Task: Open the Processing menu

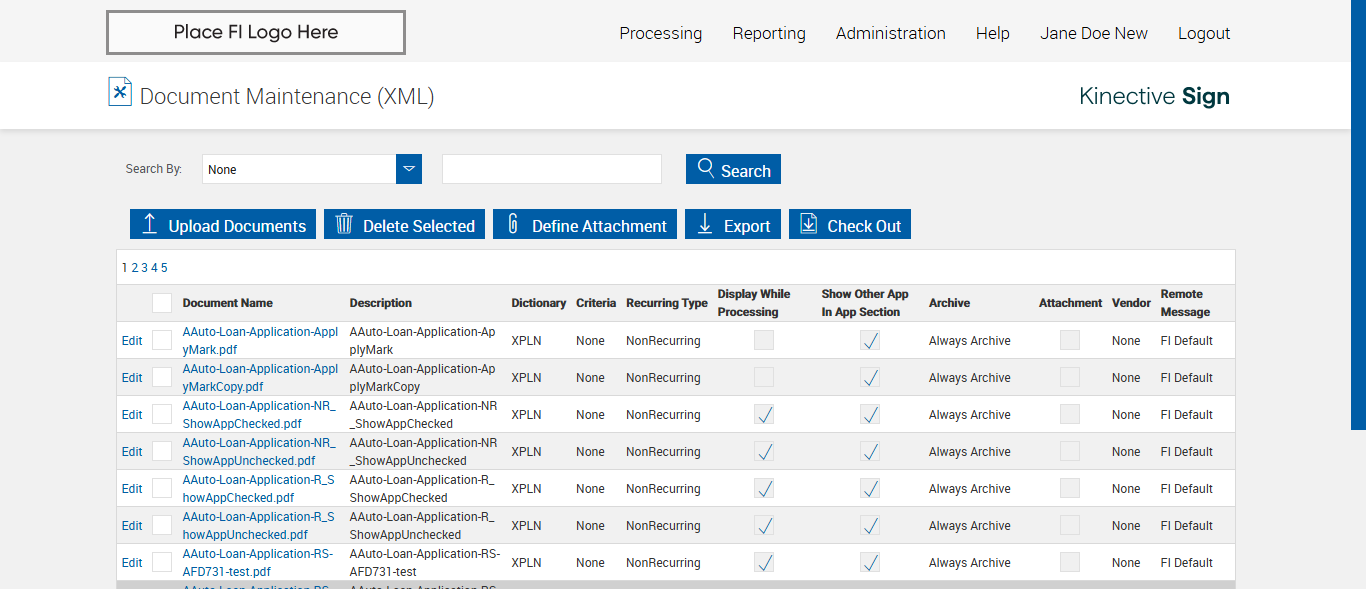Action: point(660,33)
